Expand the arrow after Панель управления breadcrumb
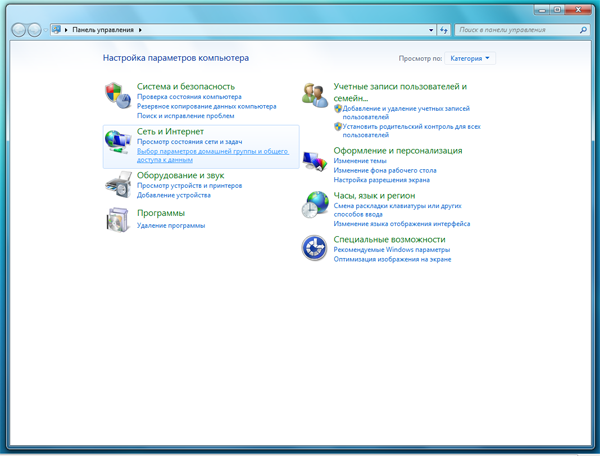600x456 pixels. (x=140, y=30)
